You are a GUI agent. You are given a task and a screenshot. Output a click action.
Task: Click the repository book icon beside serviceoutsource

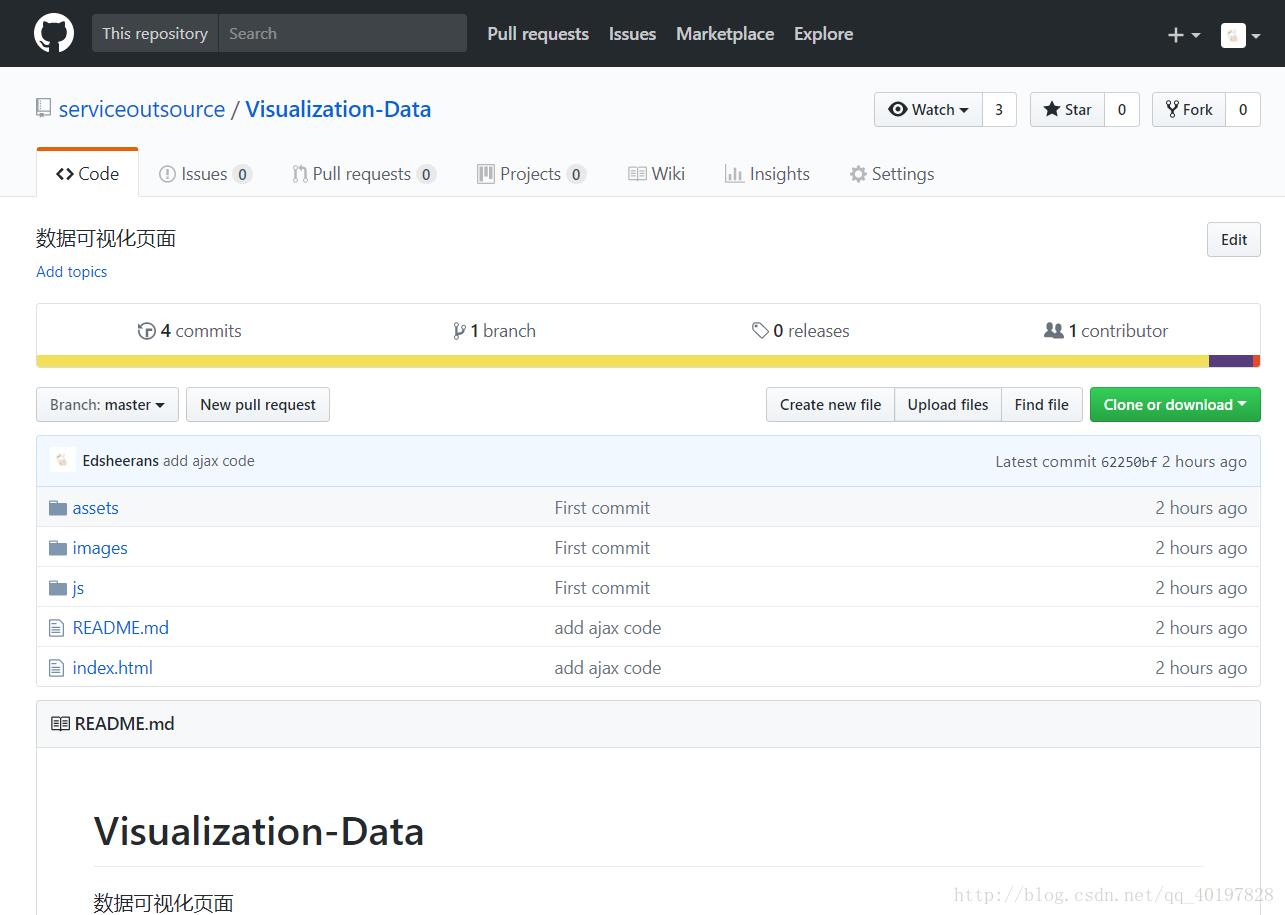click(x=43, y=108)
